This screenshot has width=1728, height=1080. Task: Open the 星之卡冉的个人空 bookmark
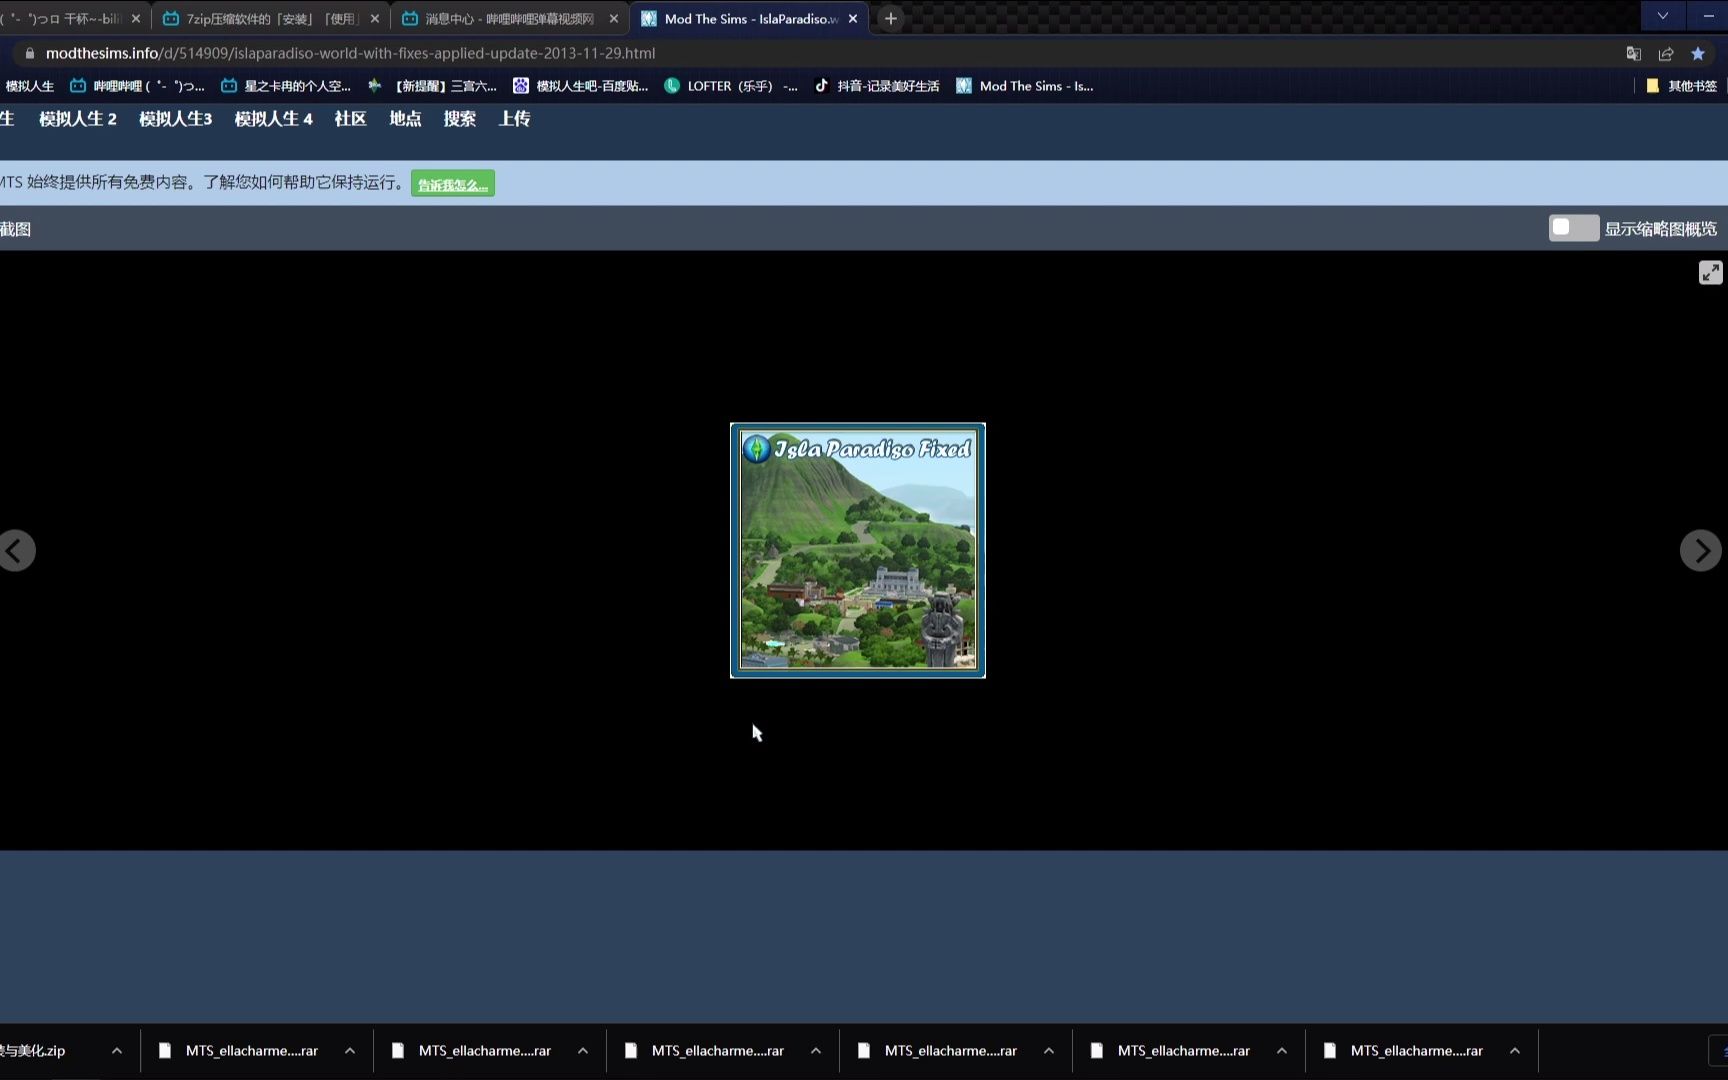pos(286,86)
